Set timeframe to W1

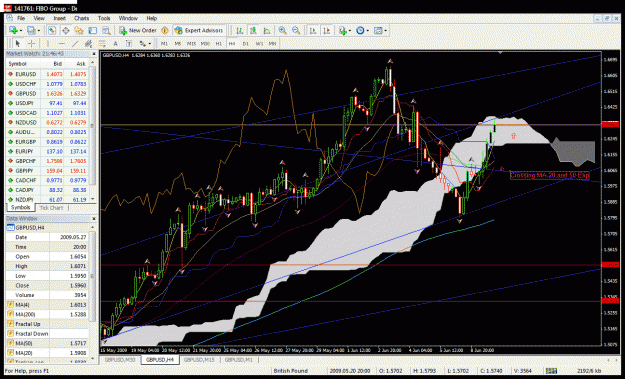[259, 43]
